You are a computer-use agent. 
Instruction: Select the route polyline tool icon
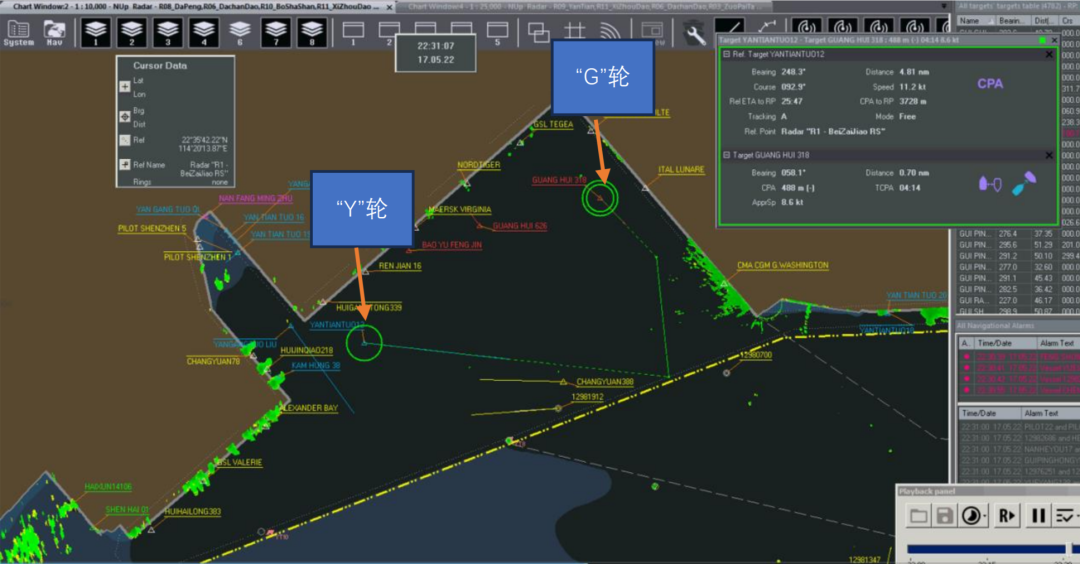[767, 28]
